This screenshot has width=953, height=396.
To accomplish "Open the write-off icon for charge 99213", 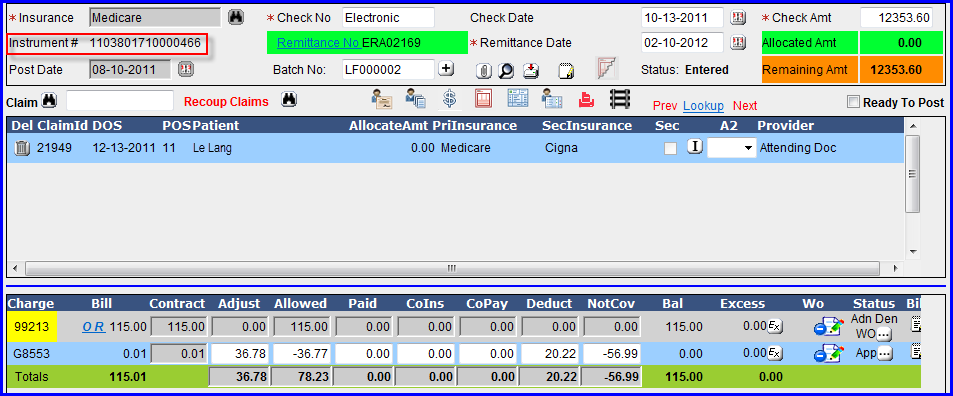I will [x=828, y=327].
